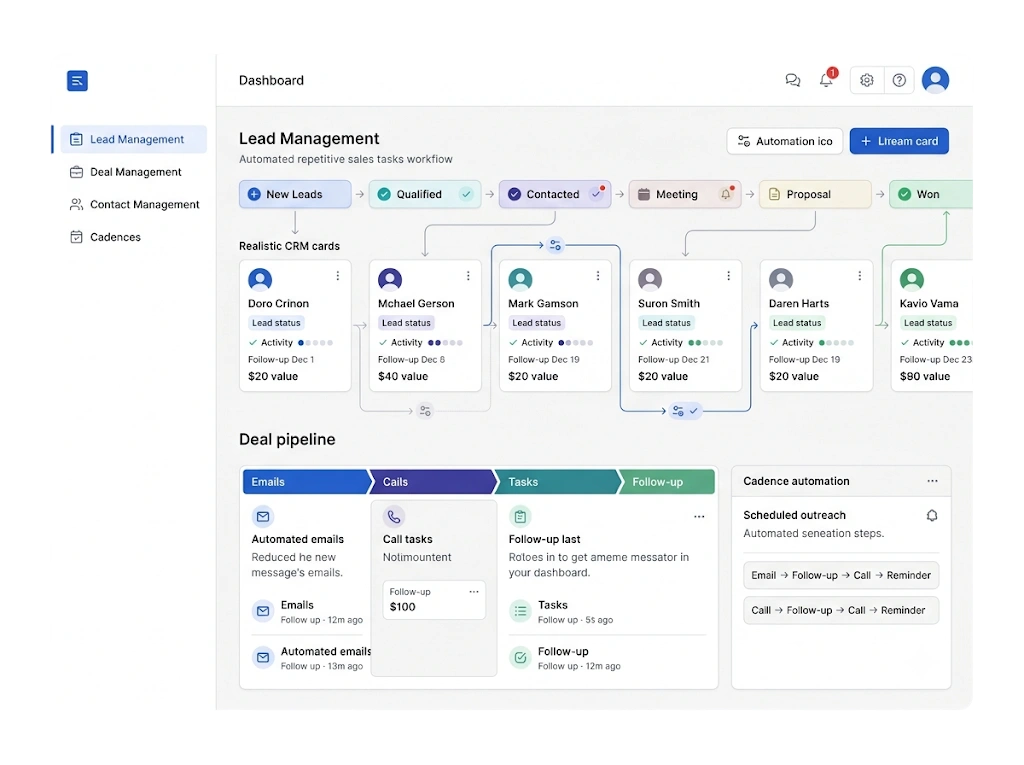Open Doro Crinon card options menu
This screenshot has height=765, width=1024.
click(x=338, y=276)
